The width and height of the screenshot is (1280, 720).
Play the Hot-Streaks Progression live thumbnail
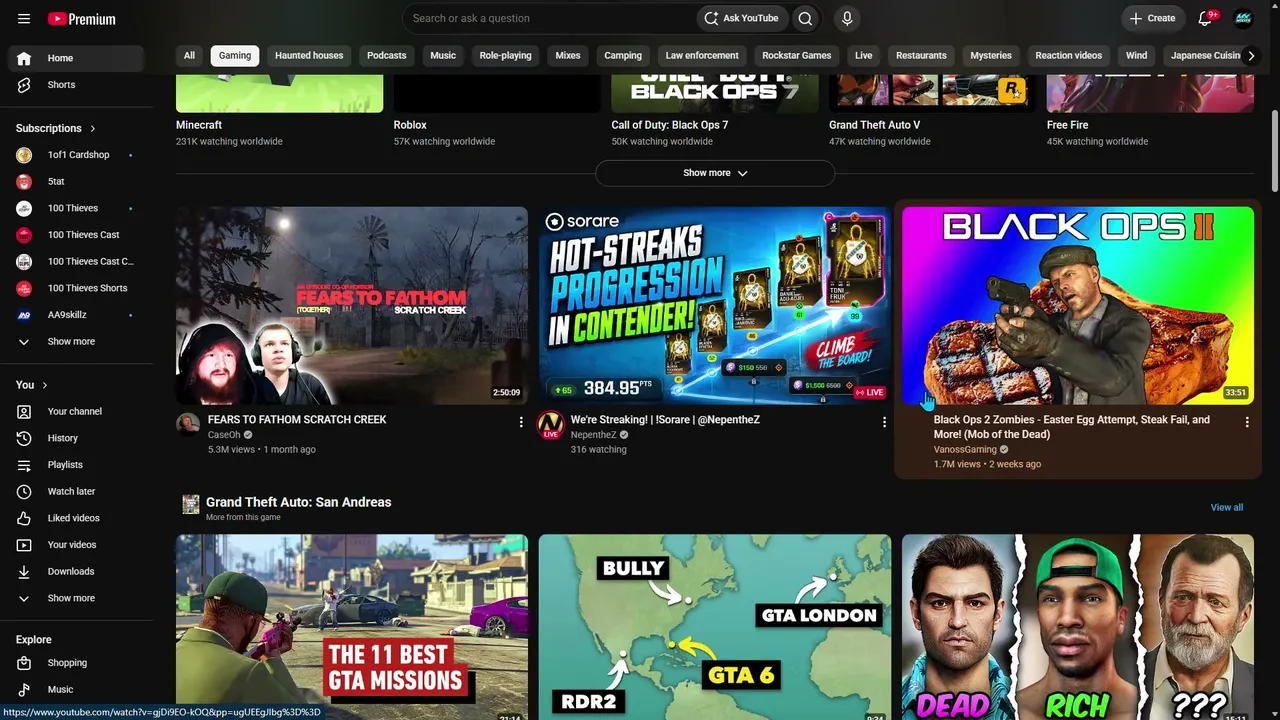pos(715,305)
